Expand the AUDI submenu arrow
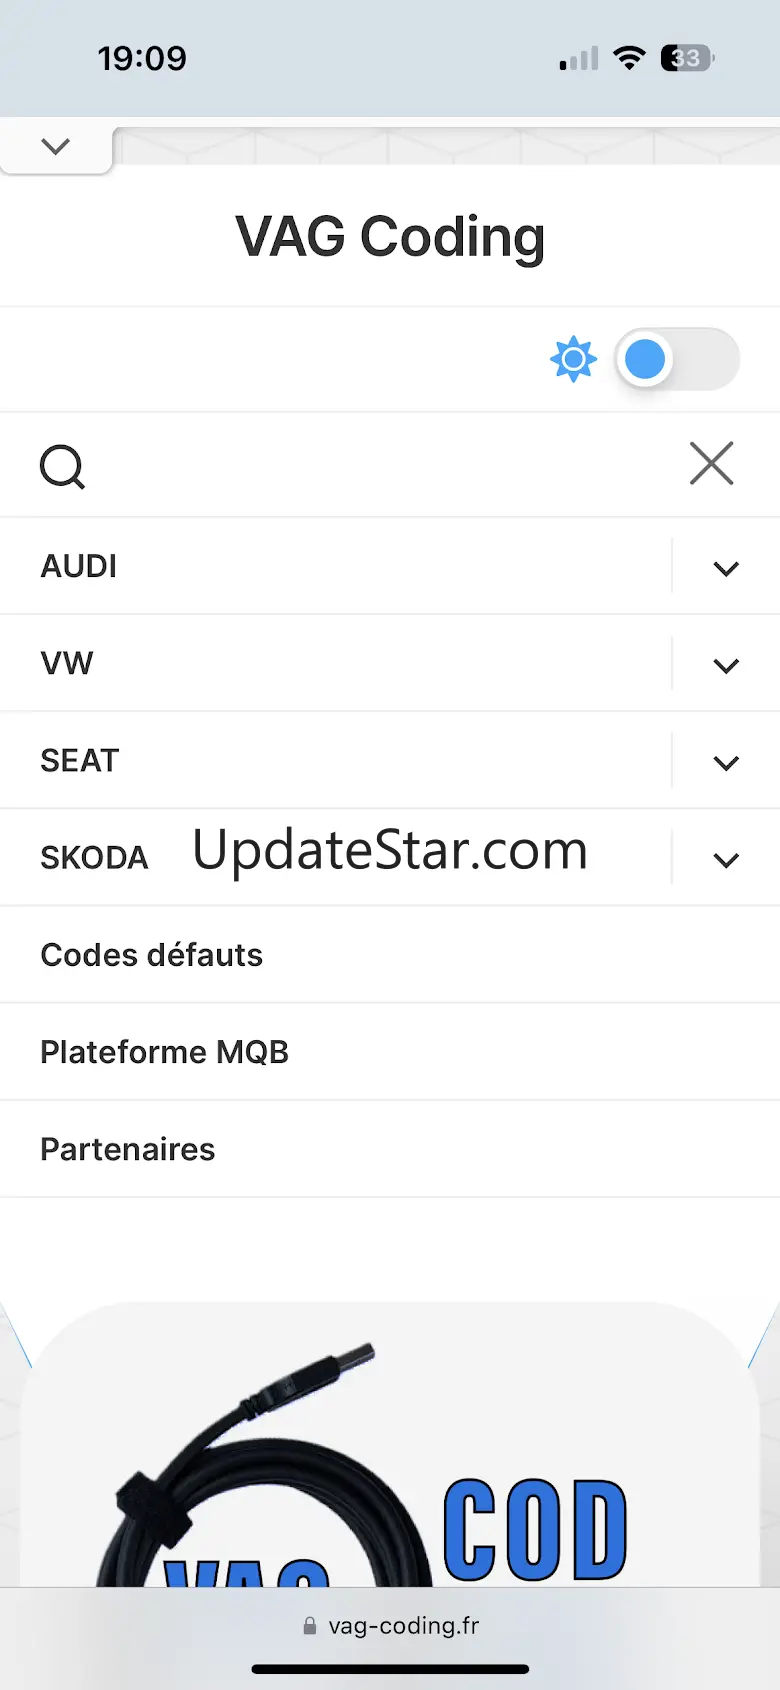This screenshot has width=780, height=1690. coord(726,568)
